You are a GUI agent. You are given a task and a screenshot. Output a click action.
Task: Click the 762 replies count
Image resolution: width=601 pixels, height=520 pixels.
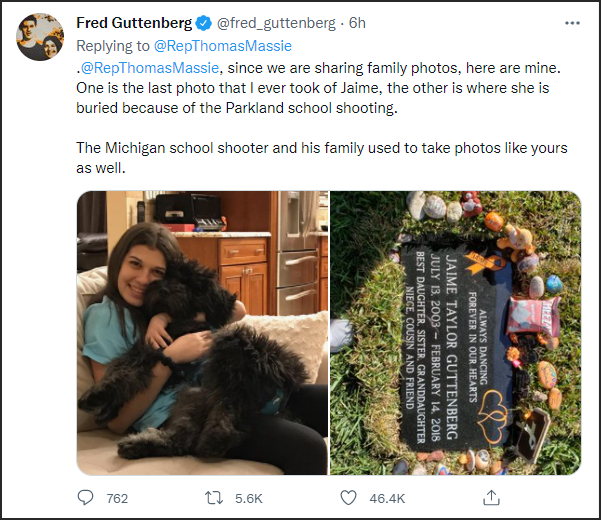point(117,498)
